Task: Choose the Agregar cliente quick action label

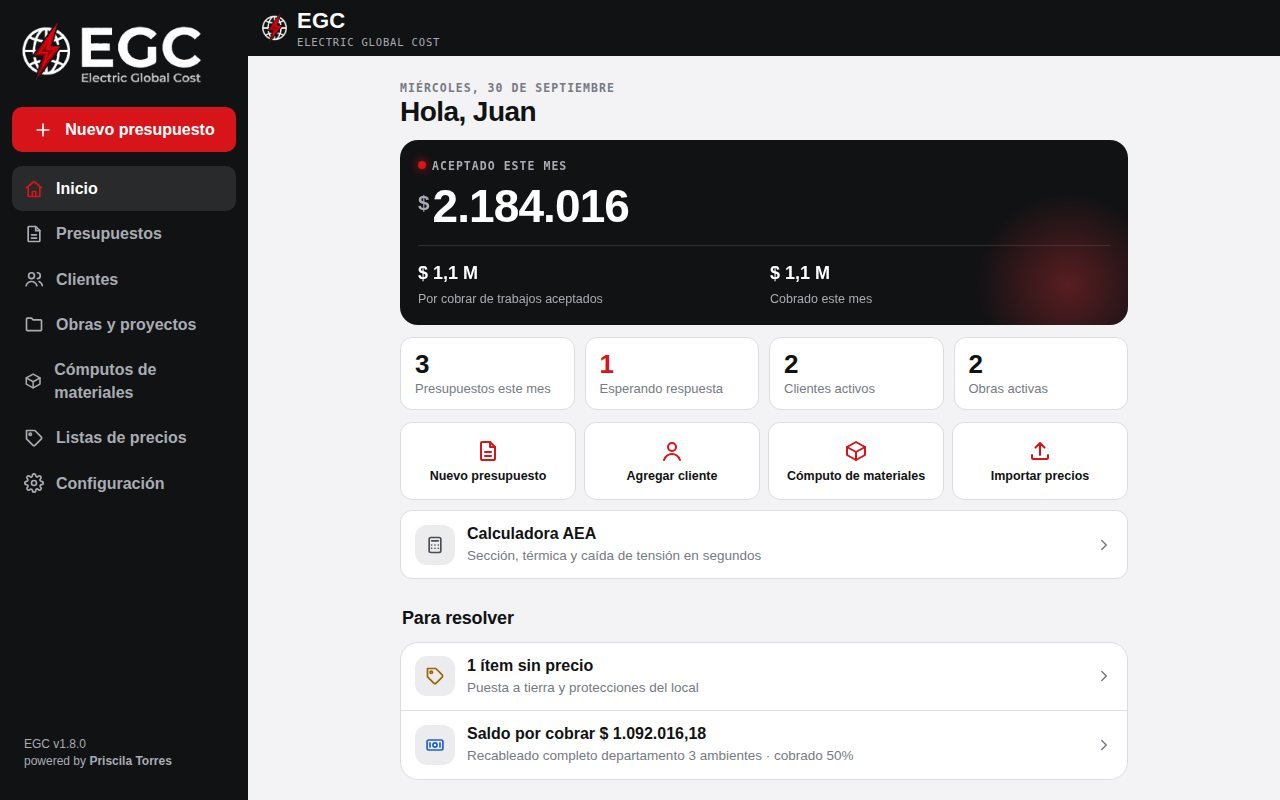Action: (672, 476)
